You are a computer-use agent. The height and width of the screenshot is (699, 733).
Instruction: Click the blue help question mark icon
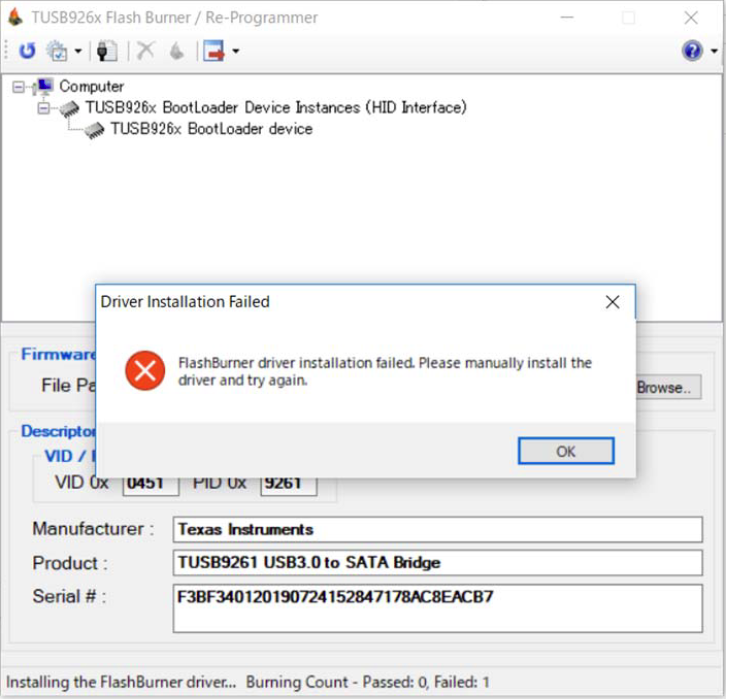click(x=692, y=50)
